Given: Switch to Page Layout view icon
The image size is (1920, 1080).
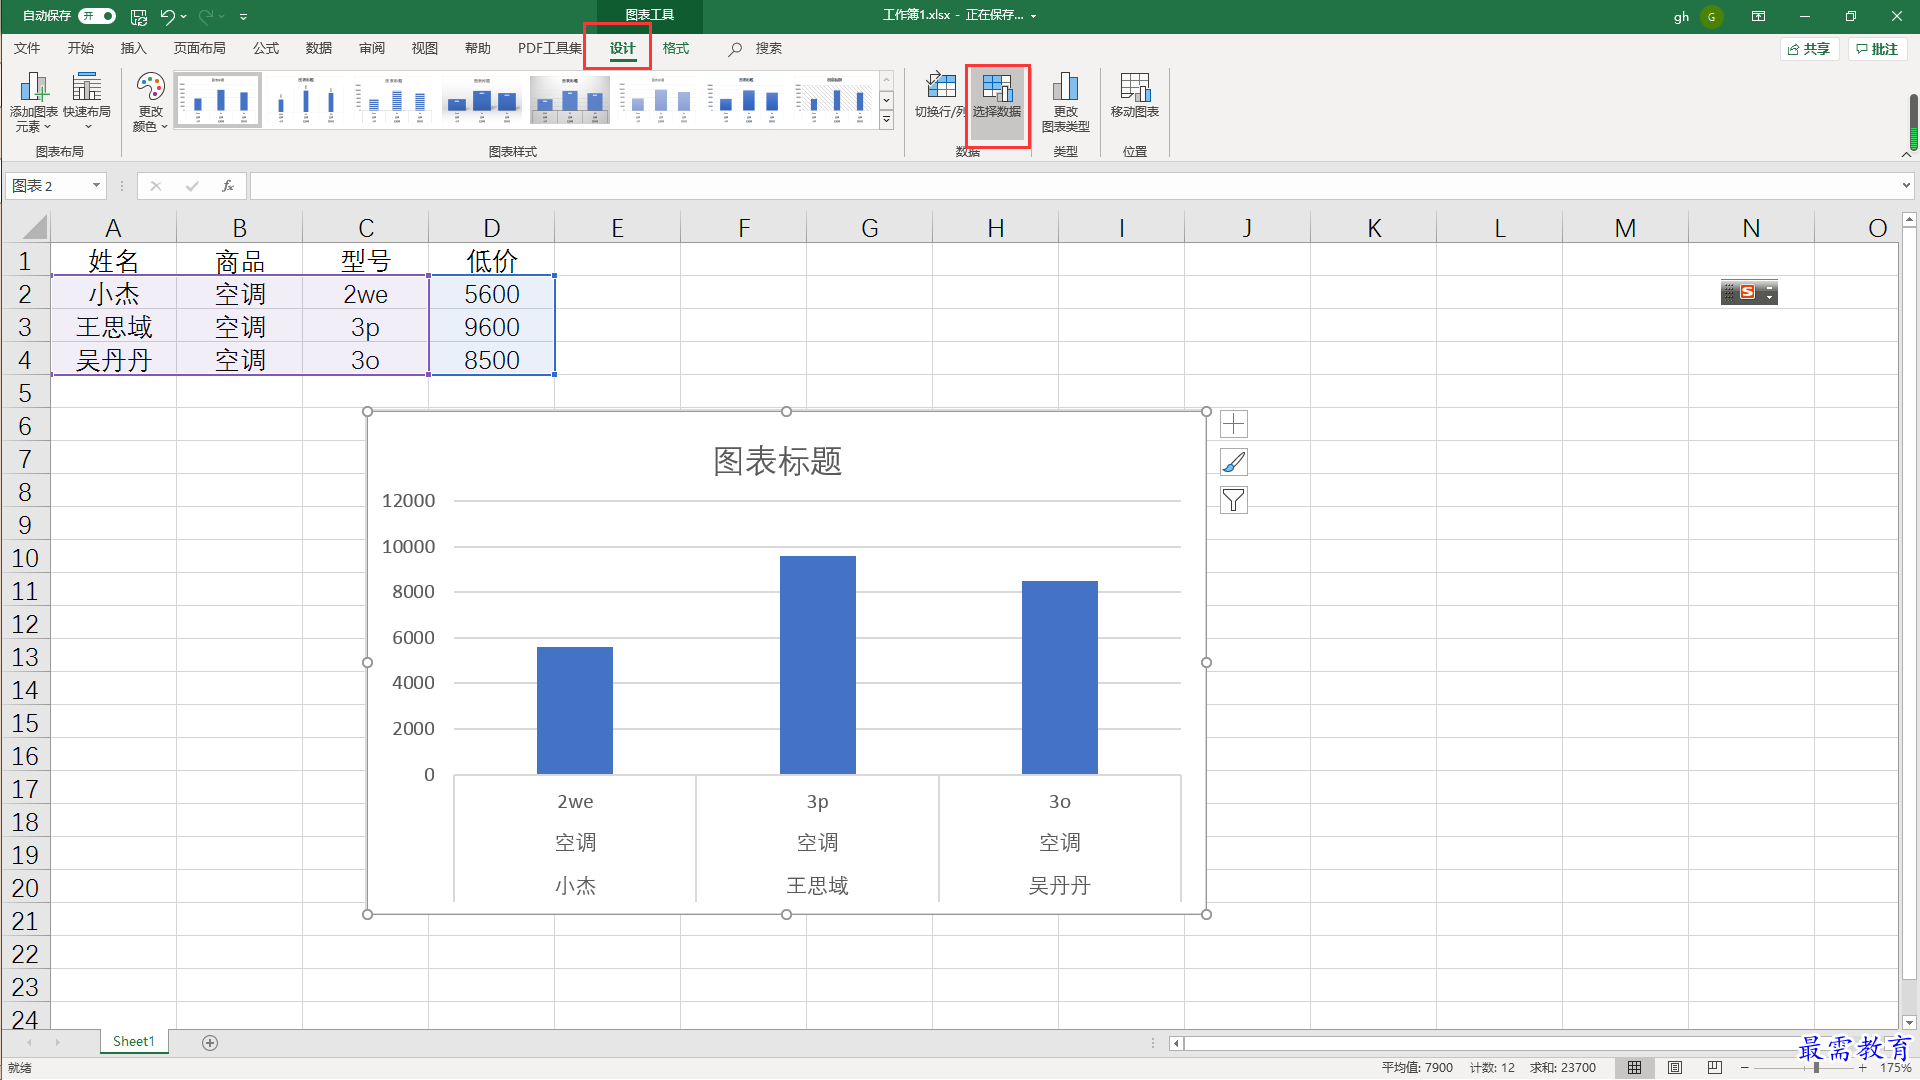Looking at the screenshot, I should [x=1675, y=1068].
